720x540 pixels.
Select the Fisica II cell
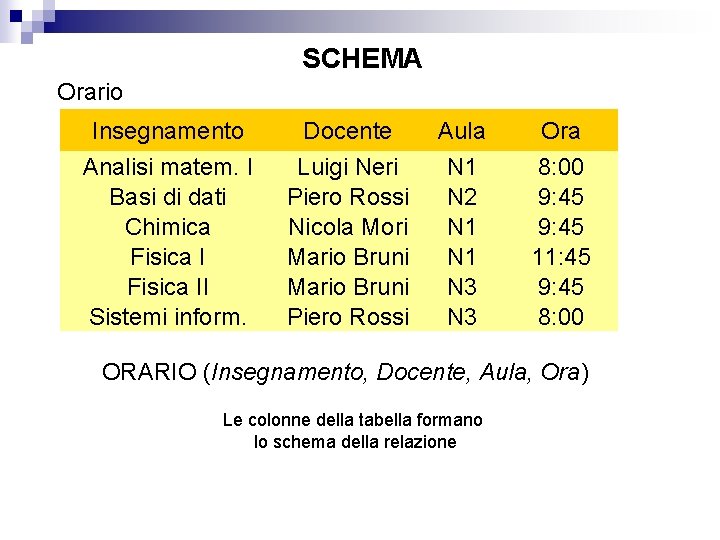click(x=168, y=287)
